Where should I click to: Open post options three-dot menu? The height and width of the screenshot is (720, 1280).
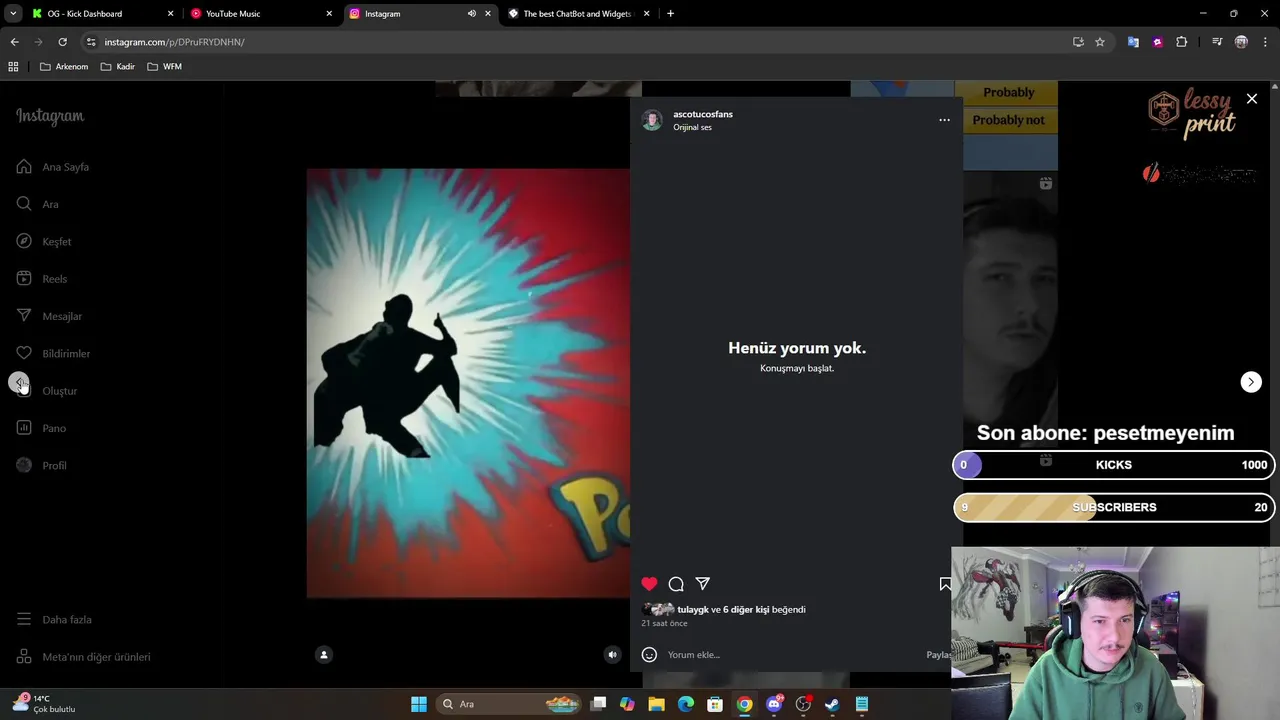(944, 120)
